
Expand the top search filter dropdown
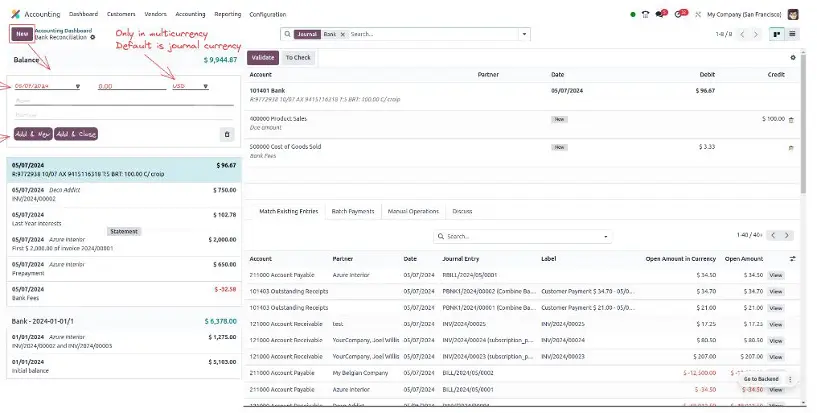tap(524, 34)
